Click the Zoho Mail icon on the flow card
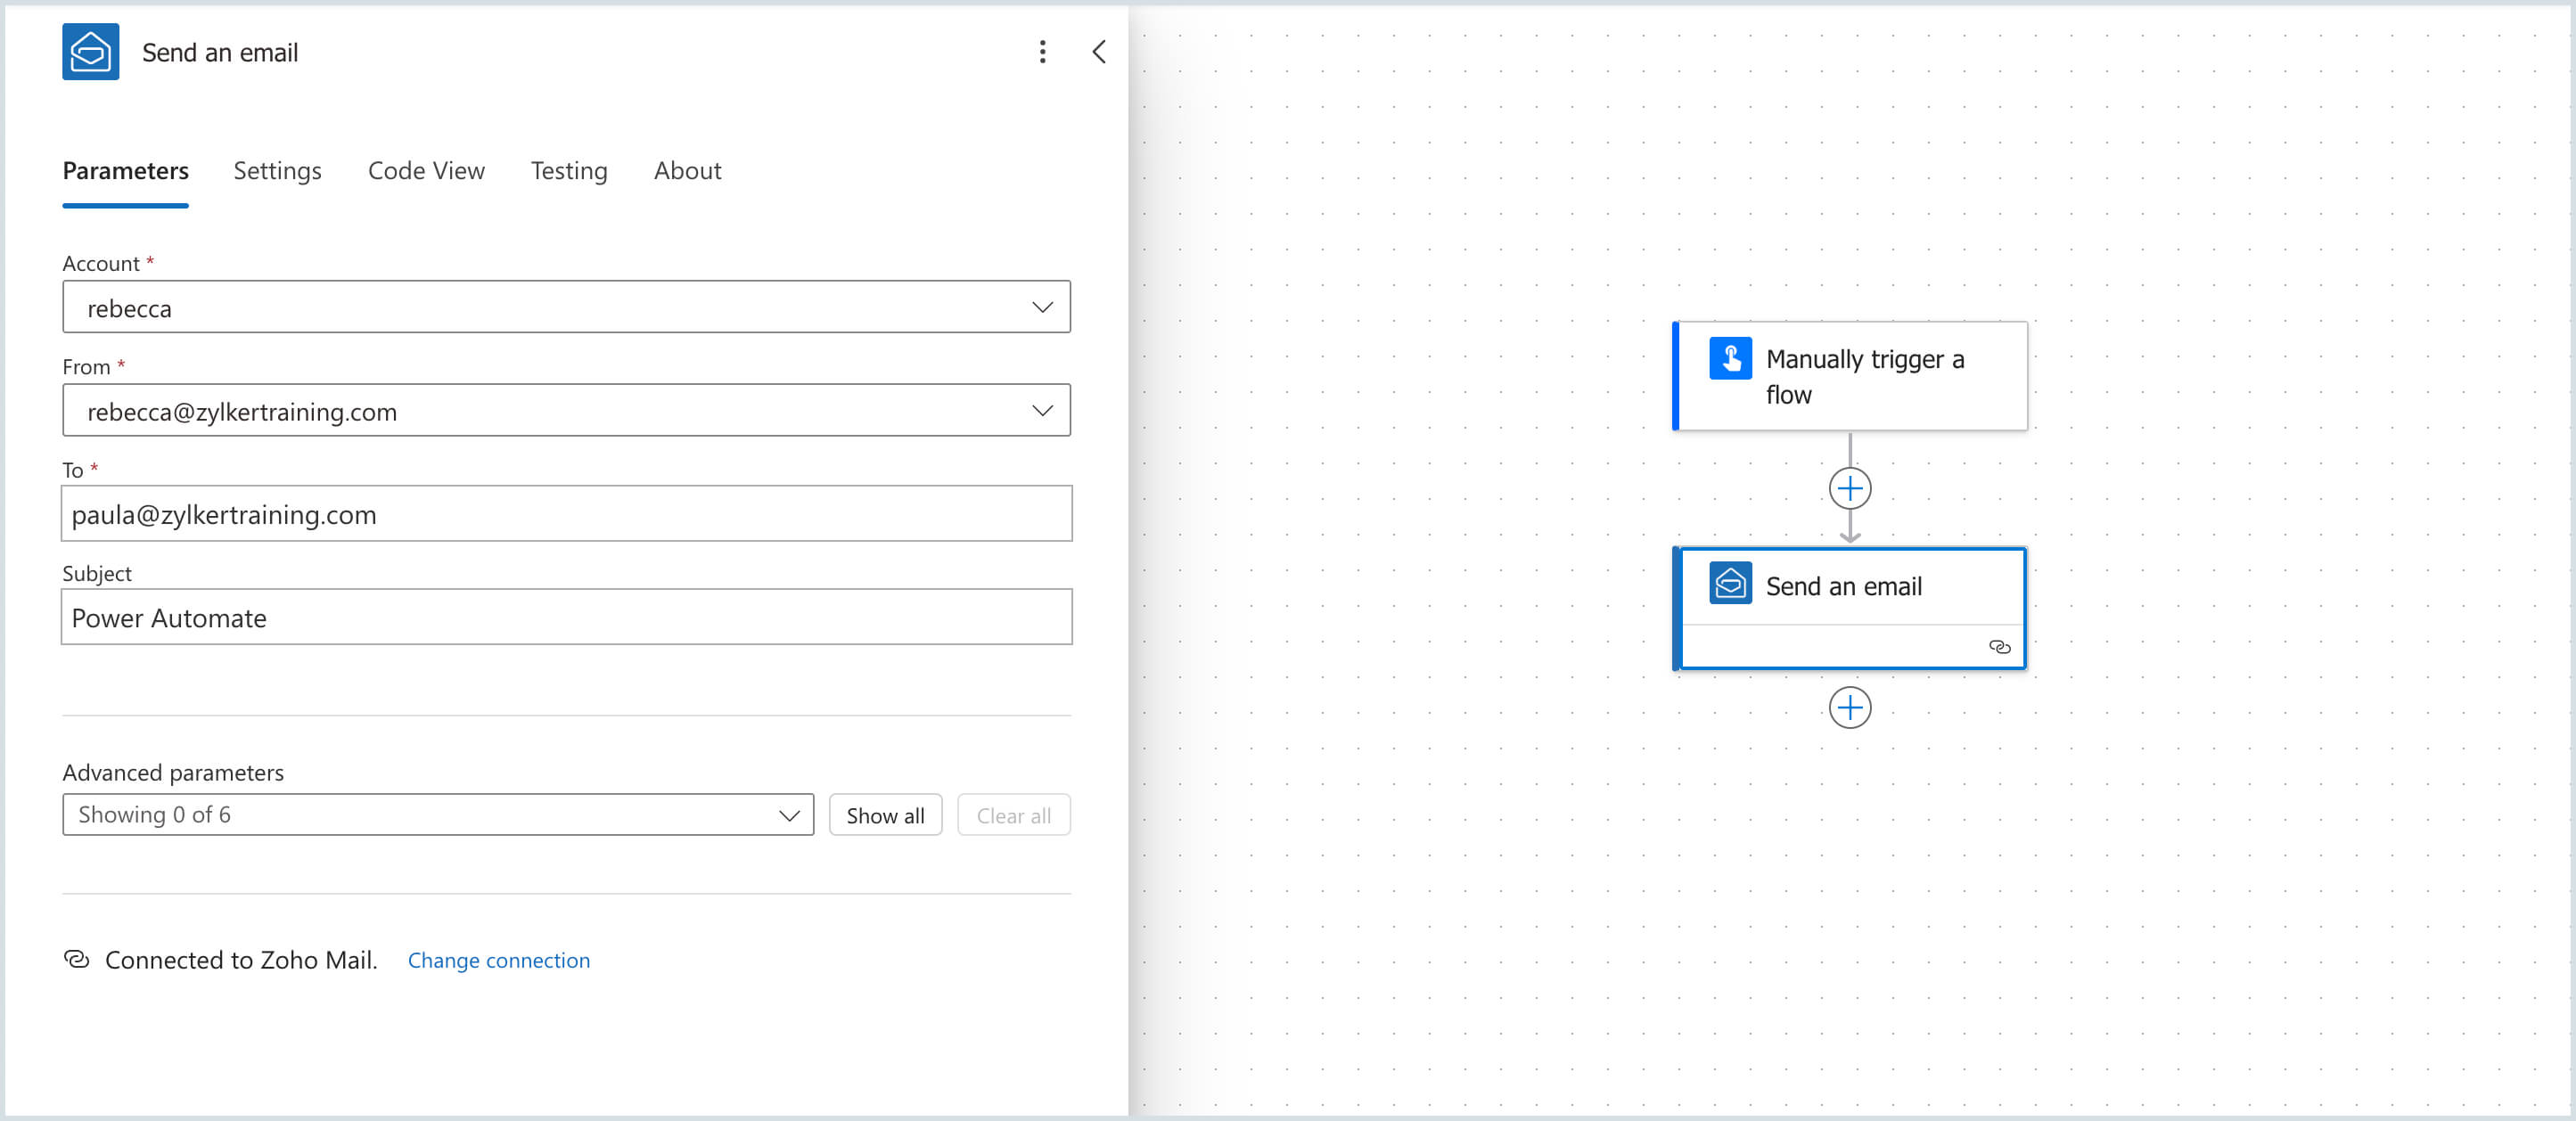The image size is (2576, 1121). 1729,584
